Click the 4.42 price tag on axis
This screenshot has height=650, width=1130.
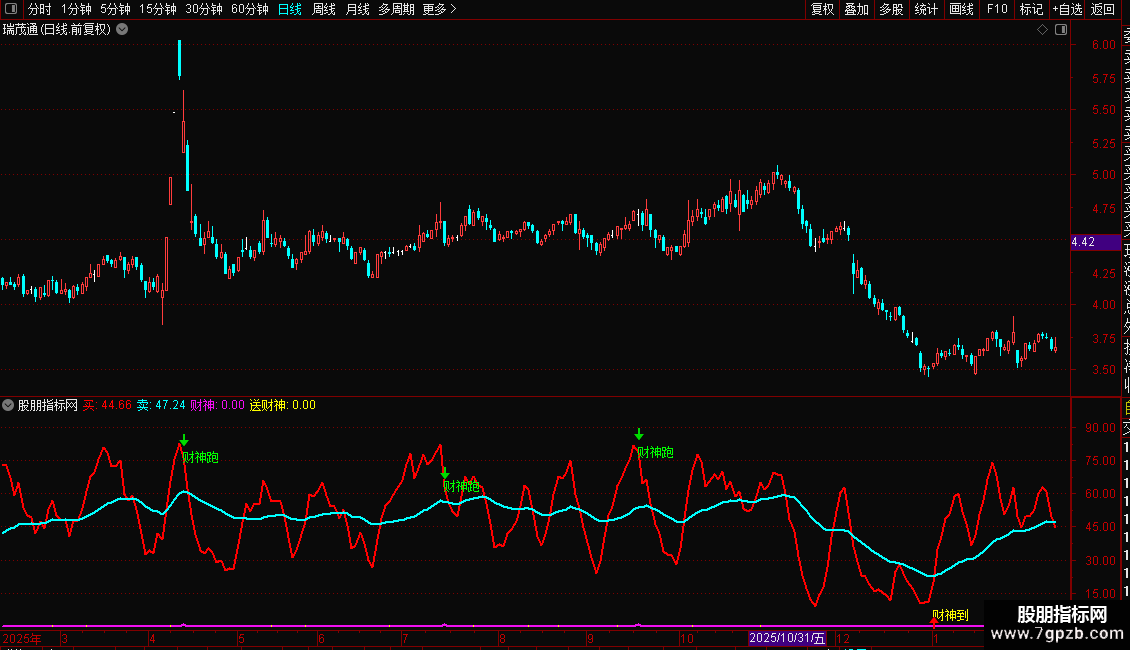click(1095, 242)
